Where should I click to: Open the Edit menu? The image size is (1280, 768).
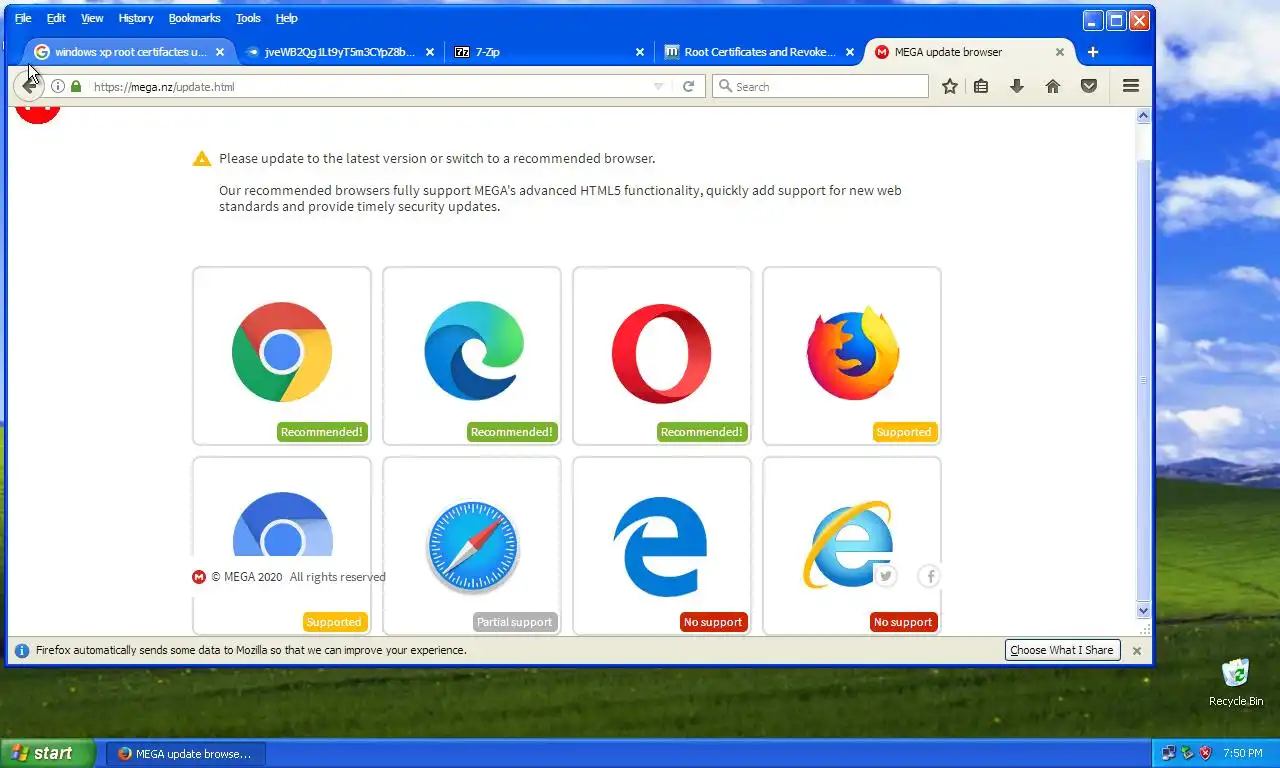pyautogui.click(x=56, y=18)
